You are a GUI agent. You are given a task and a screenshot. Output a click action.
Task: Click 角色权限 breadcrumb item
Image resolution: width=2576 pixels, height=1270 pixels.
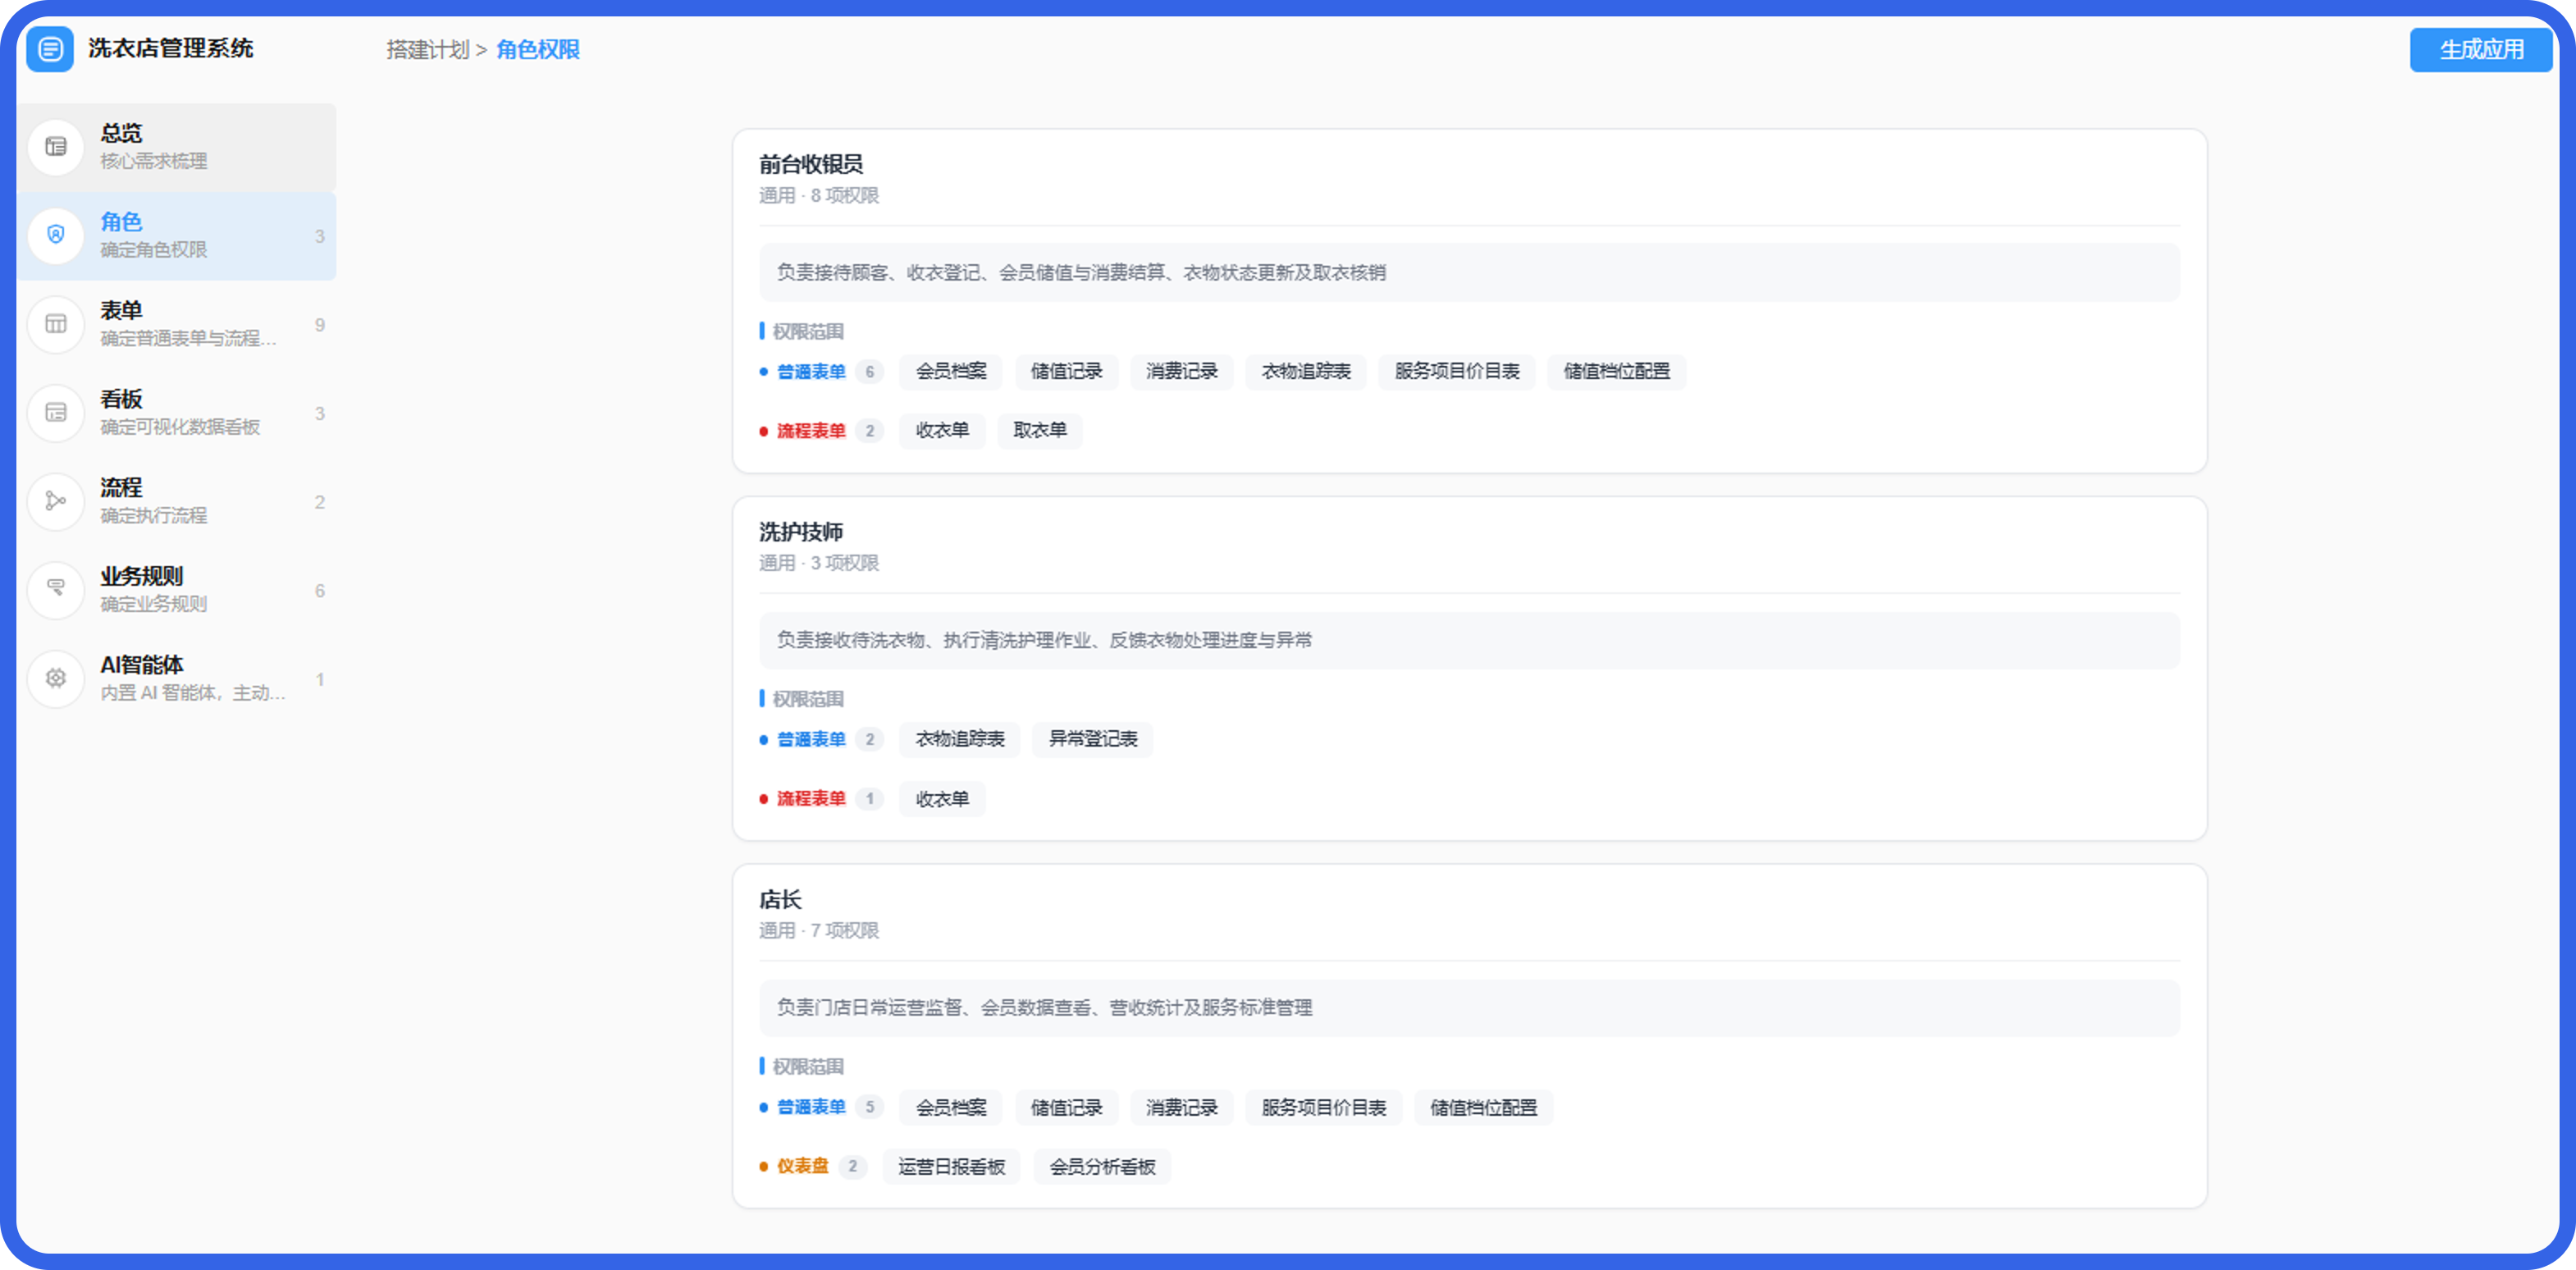click(538, 50)
